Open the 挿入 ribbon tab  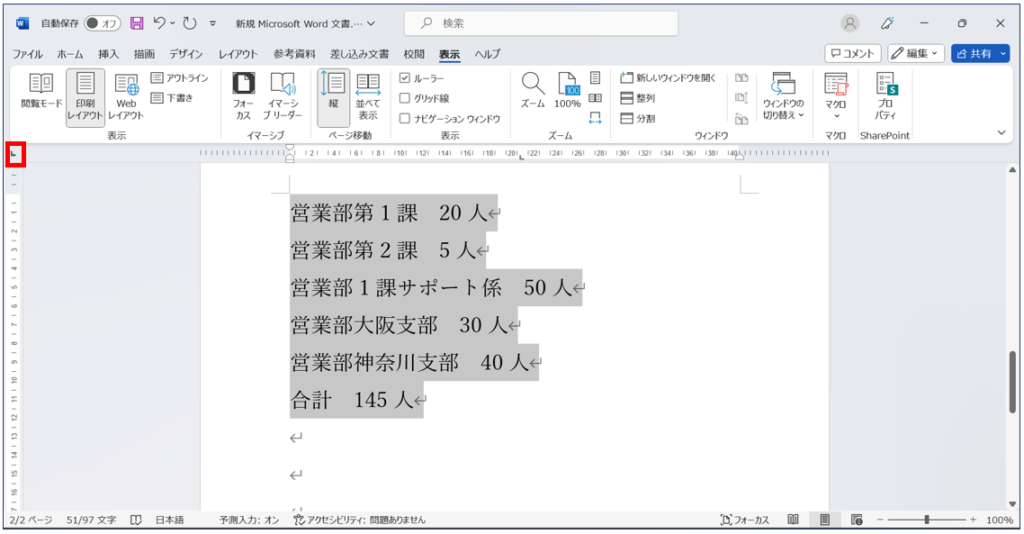(x=108, y=54)
